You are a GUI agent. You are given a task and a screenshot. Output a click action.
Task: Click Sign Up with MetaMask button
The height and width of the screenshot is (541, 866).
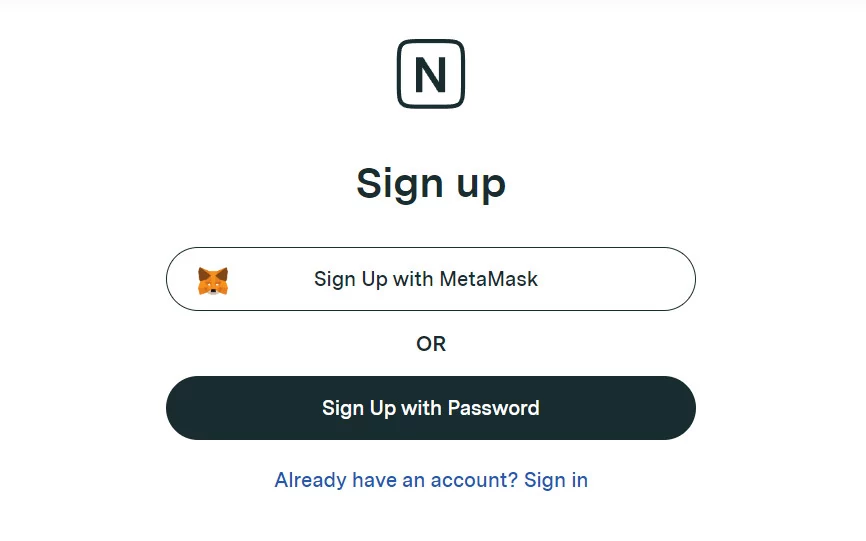coord(431,279)
